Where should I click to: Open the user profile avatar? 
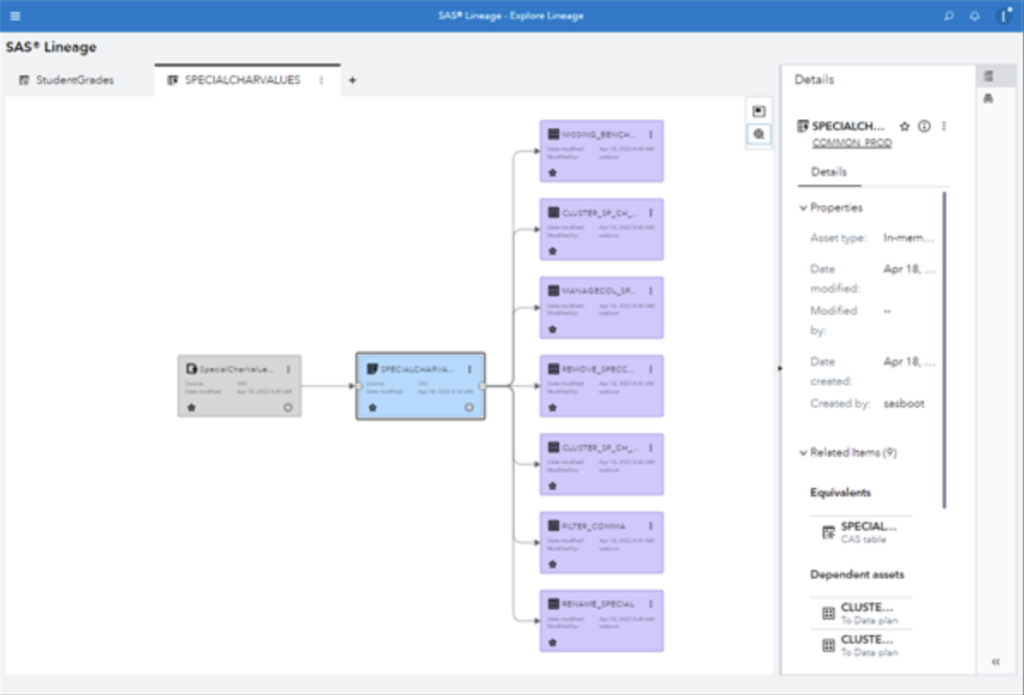click(1004, 16)
